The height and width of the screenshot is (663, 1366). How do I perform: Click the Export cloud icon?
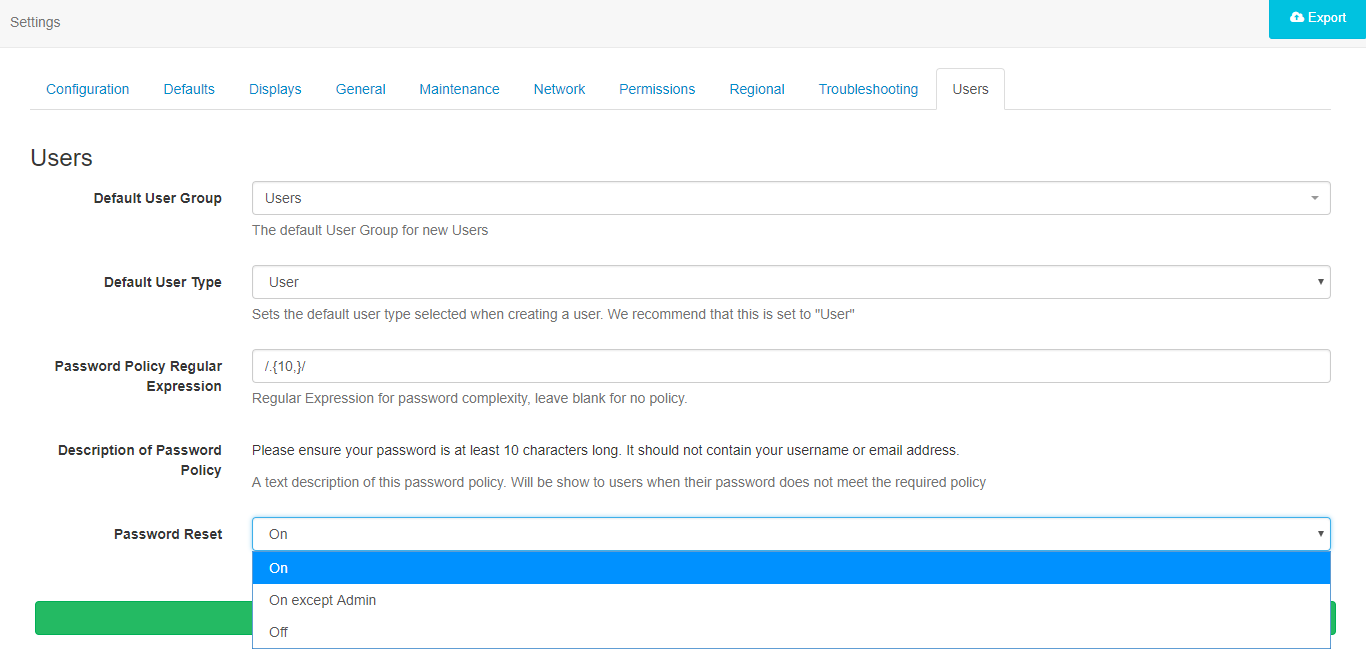1297,16
